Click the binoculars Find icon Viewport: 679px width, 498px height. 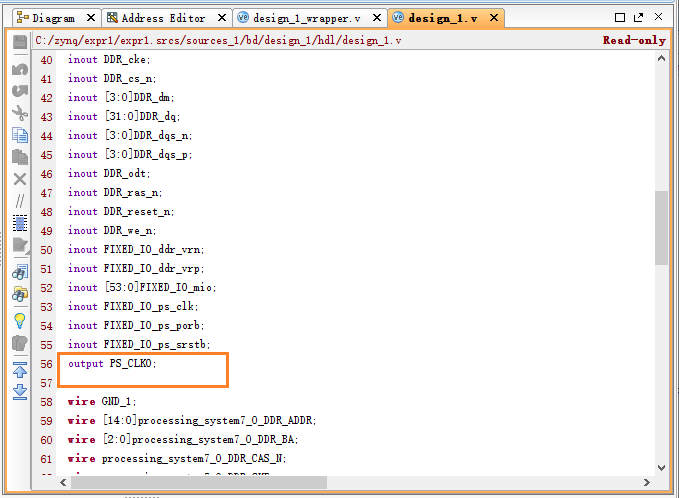19,272
